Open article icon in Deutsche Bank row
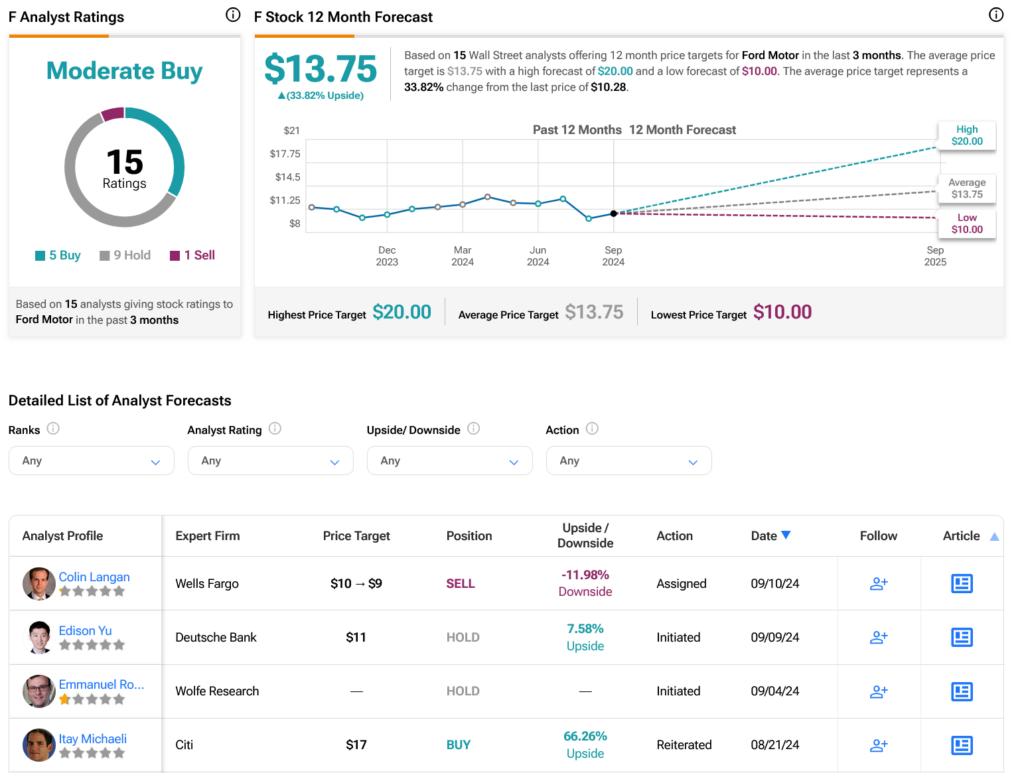The height and width of the screenshot is (773, 1024). [961, 637]
